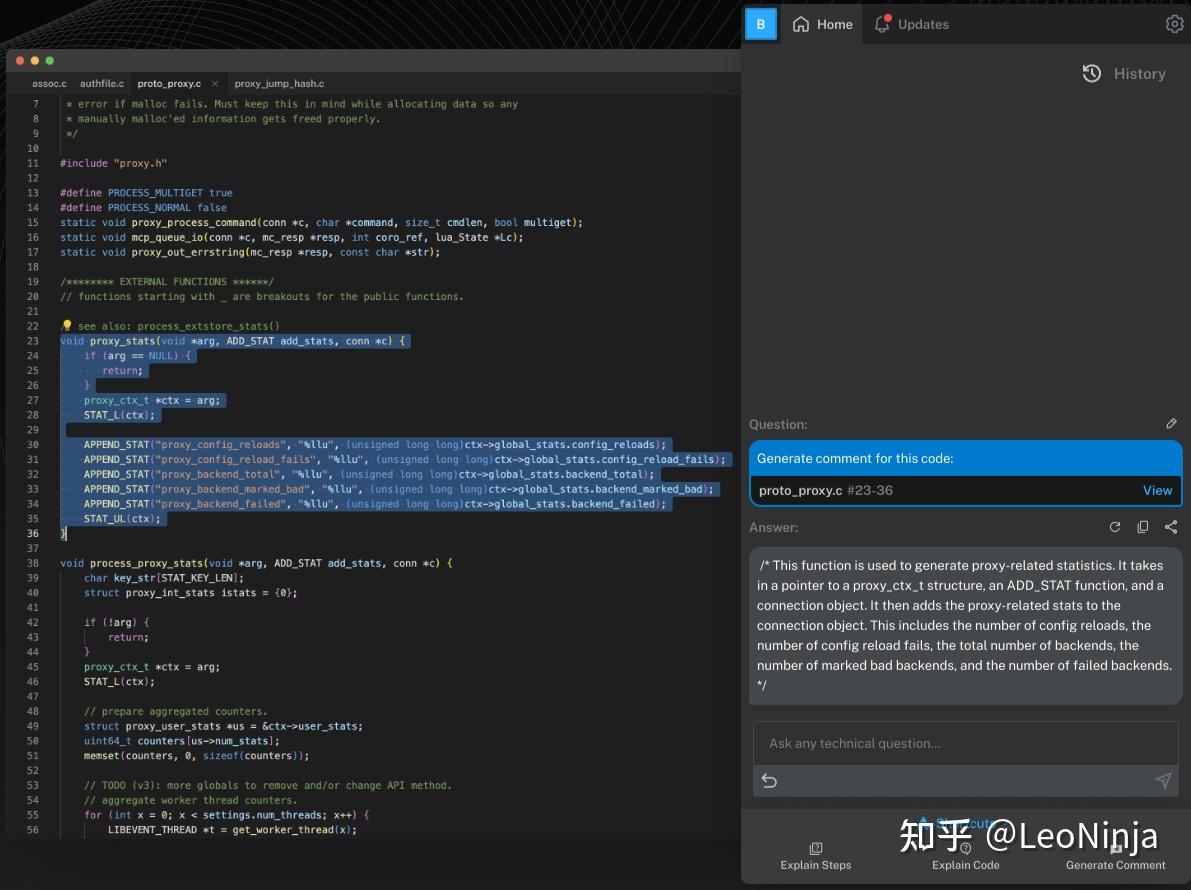The image size is (1191, 890).
Task: Copy the answer with the copy icon
Action: [x=1142, y=527]
